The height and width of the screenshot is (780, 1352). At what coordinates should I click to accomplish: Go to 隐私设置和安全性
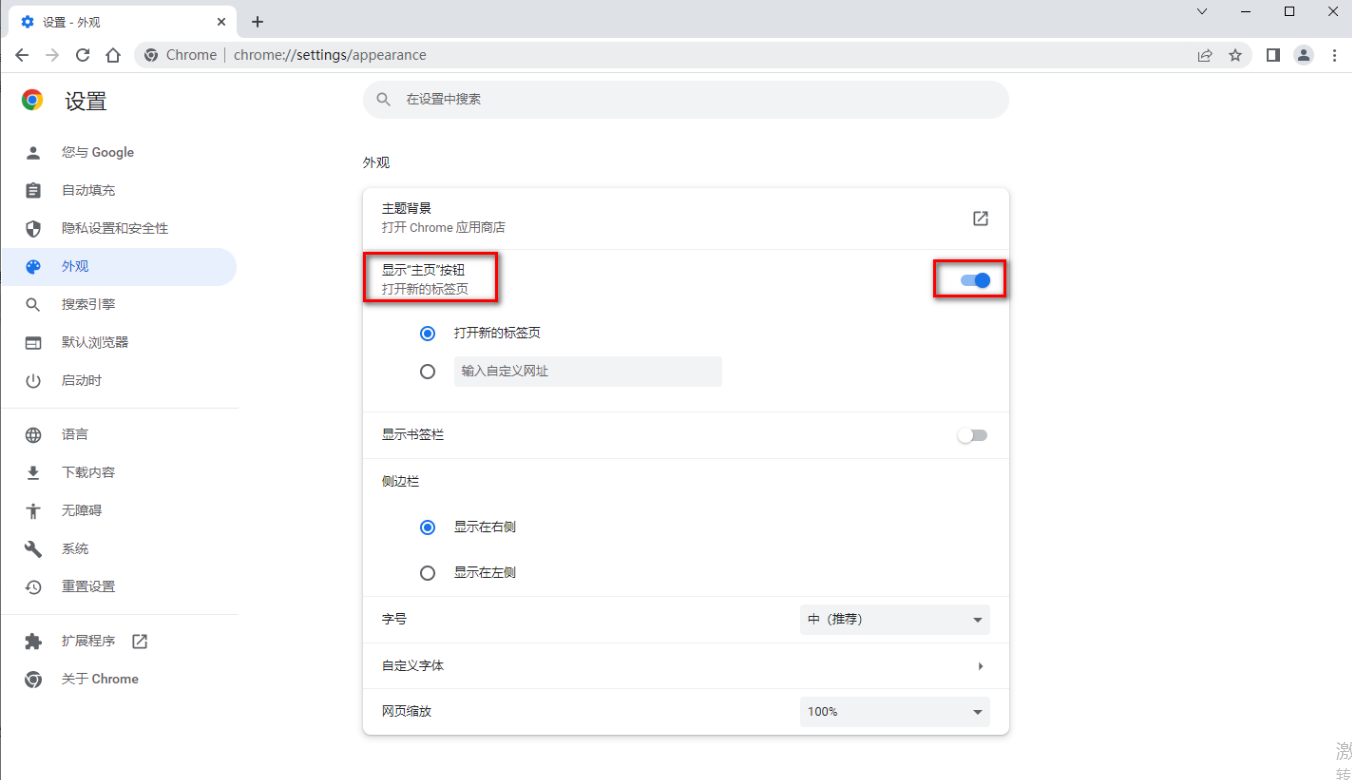(115, 228)
